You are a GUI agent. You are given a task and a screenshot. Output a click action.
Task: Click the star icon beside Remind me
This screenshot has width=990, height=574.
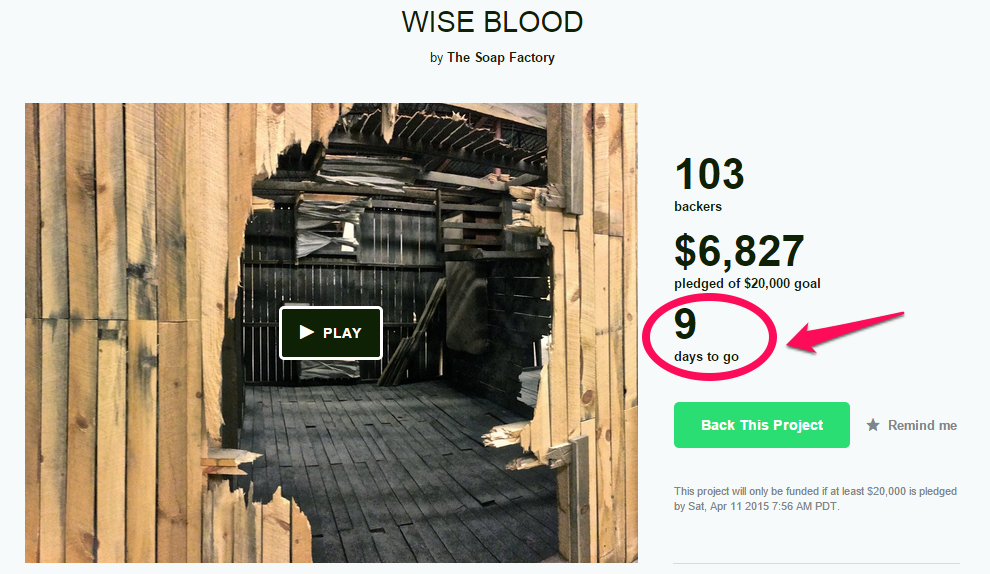click(x=873, y=425)
